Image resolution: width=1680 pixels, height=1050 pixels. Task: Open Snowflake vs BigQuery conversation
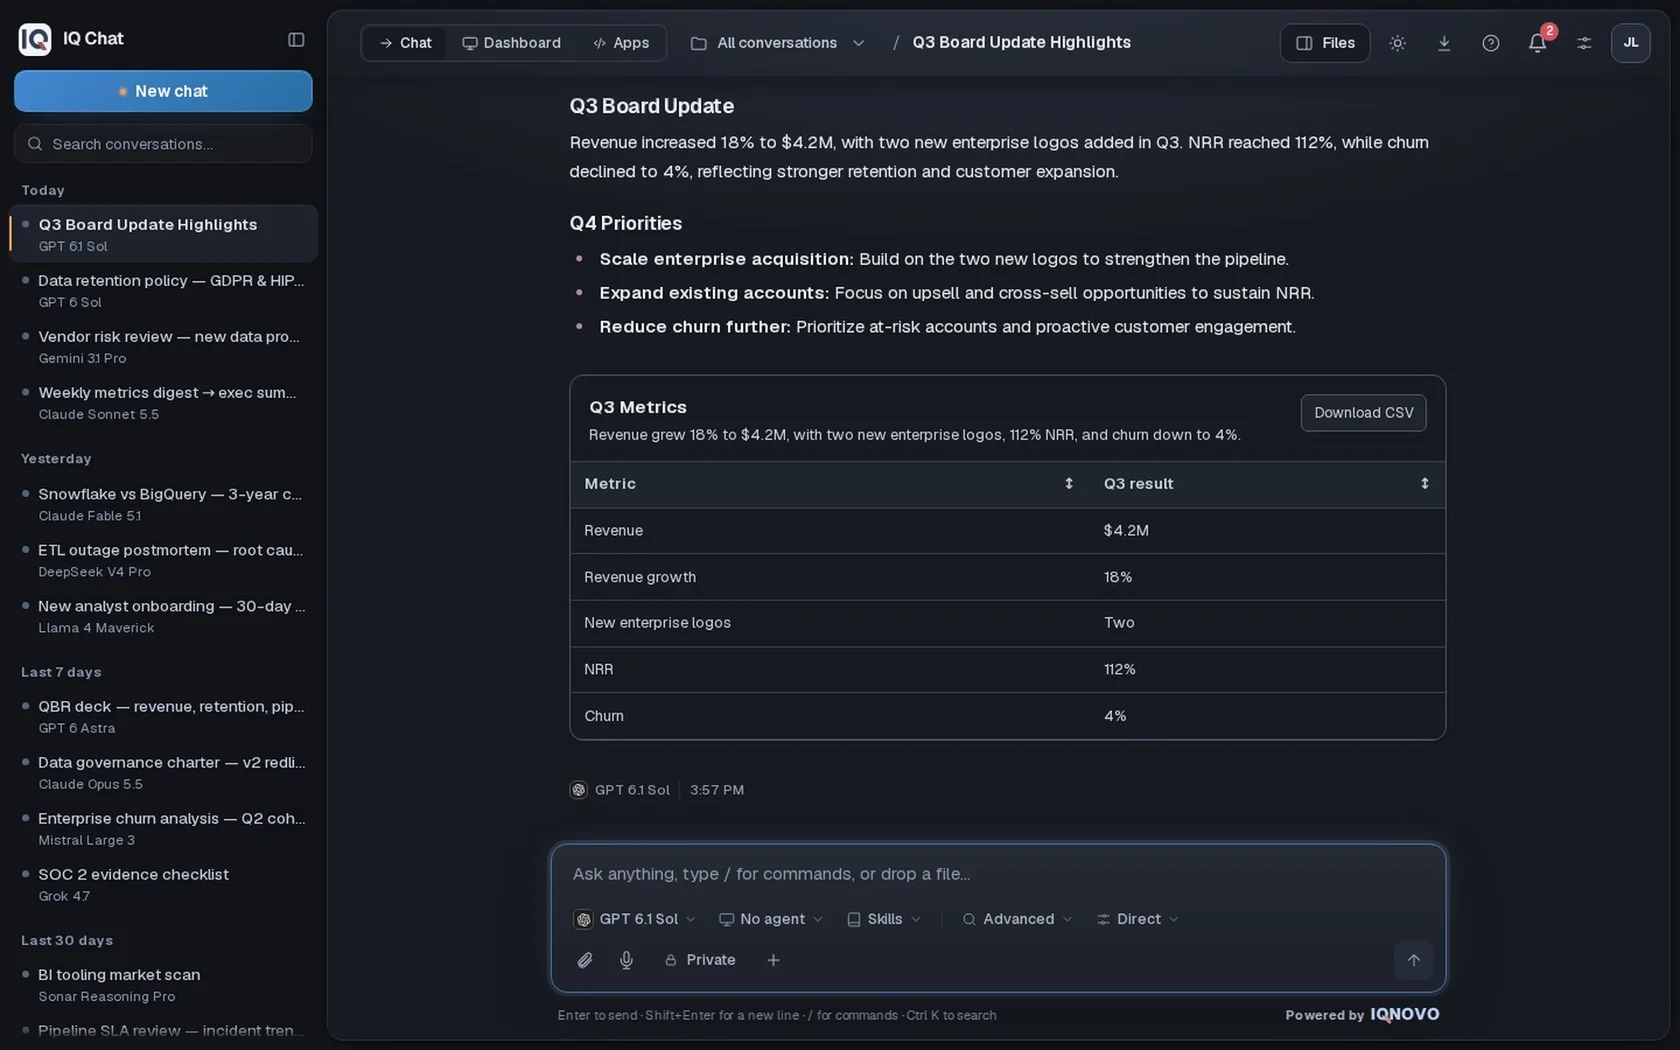(163, 504)
